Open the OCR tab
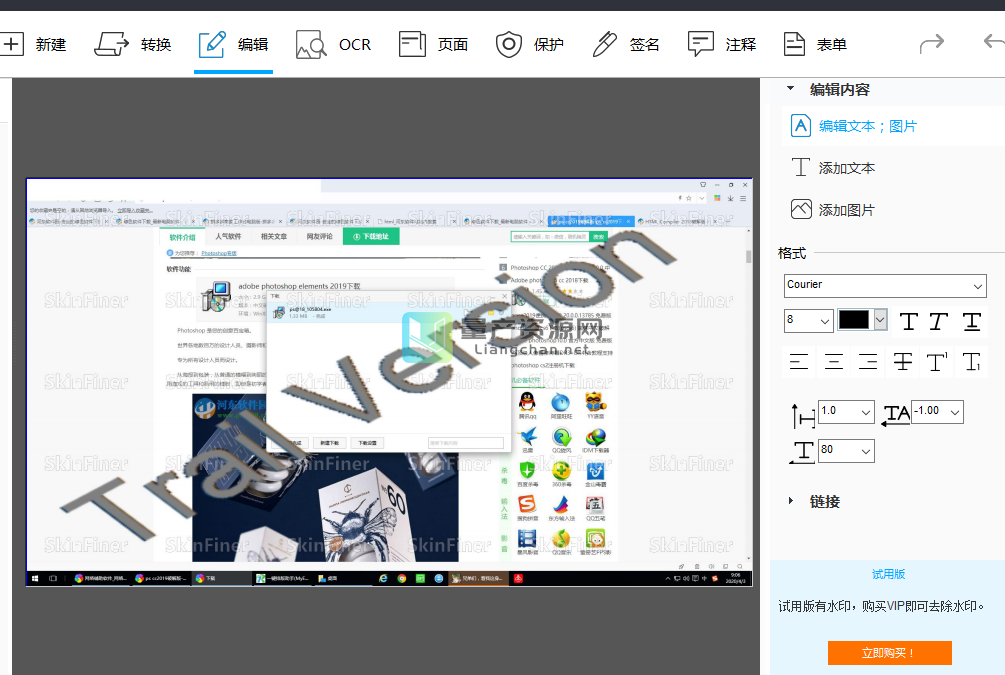The height and width of the screenshot is (675, 1005). [333, 44]
